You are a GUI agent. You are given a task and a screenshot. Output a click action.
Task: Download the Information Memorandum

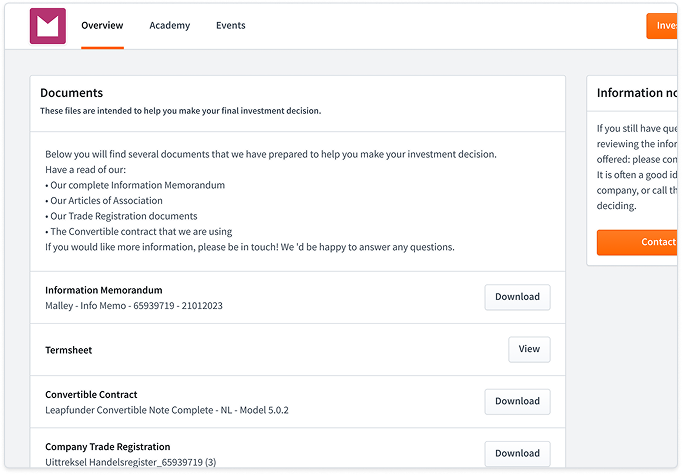pos(517,297)
